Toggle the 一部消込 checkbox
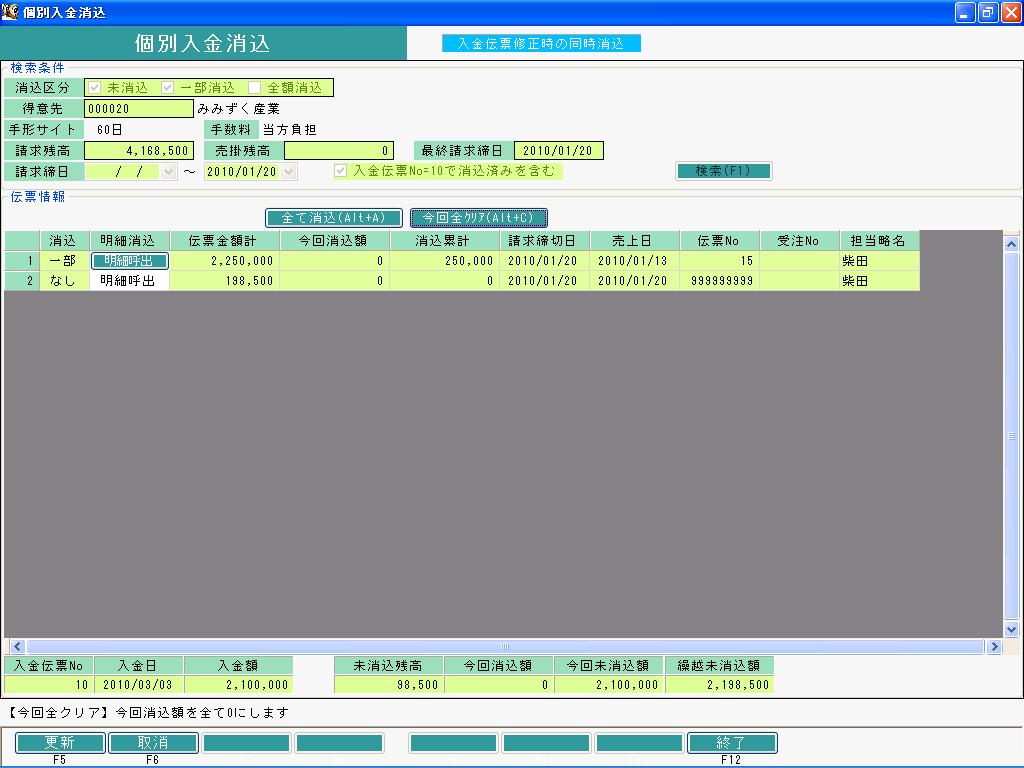This screenshot has width=1024, height=768. pos(168,88)
